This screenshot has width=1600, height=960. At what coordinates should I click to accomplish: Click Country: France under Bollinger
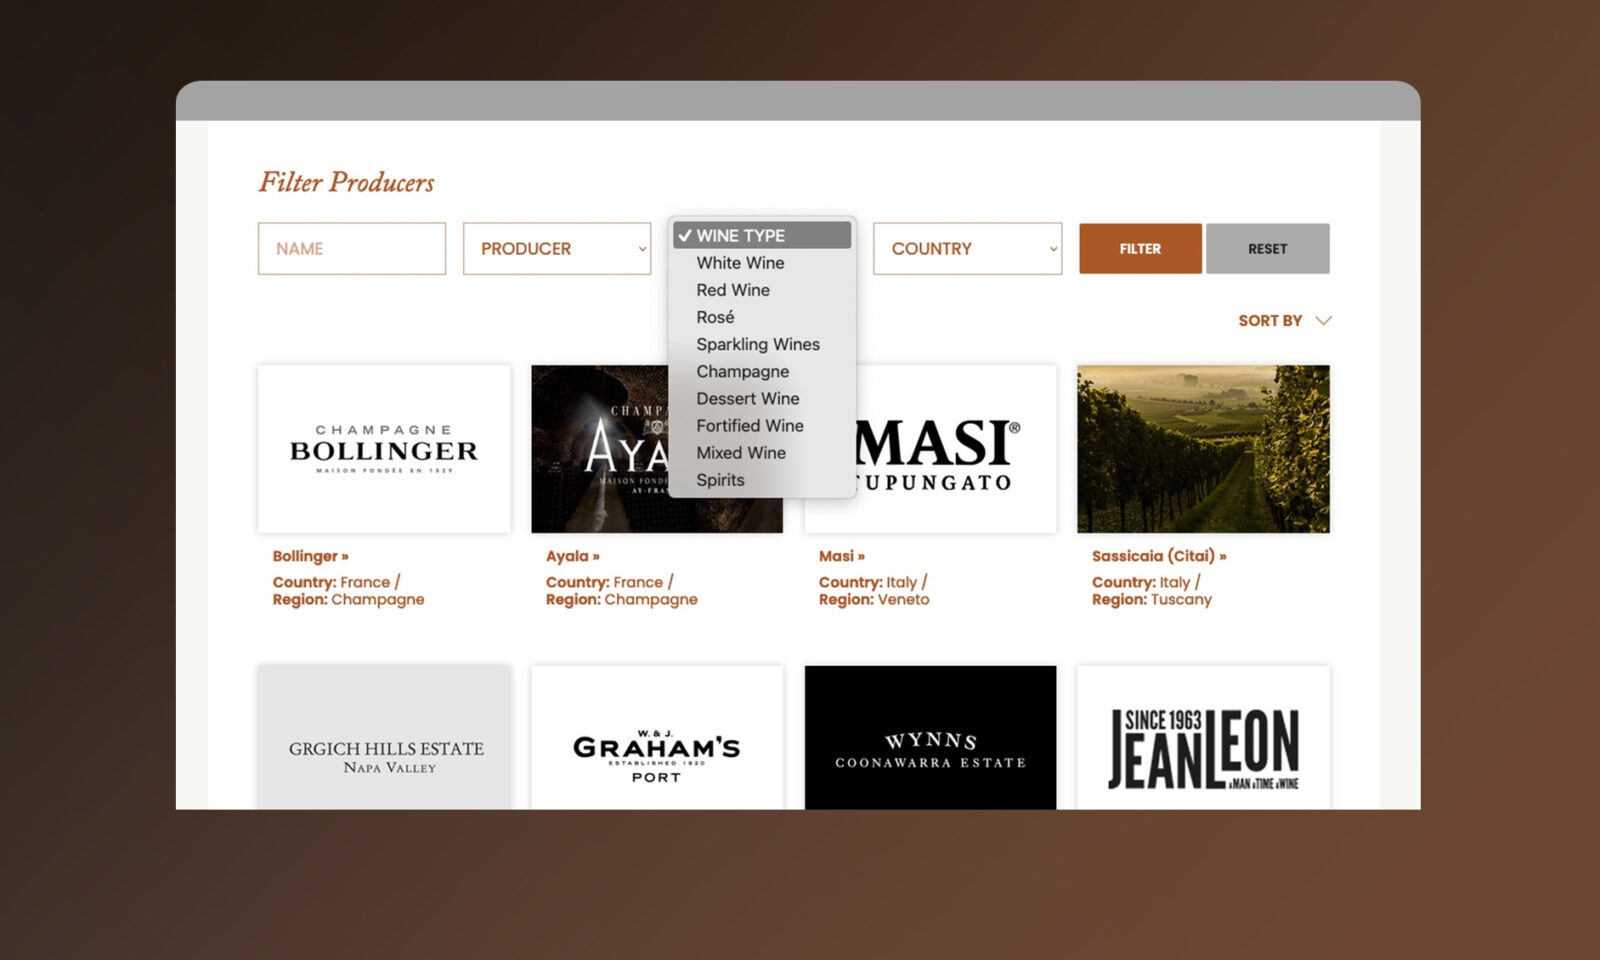point(336,582)
